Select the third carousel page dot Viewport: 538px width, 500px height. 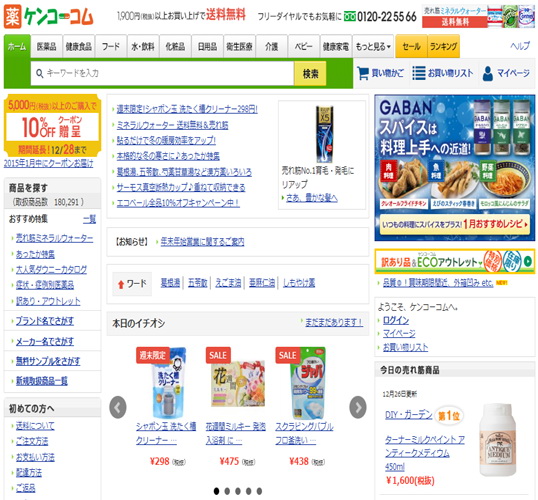(x=238, y=491)
